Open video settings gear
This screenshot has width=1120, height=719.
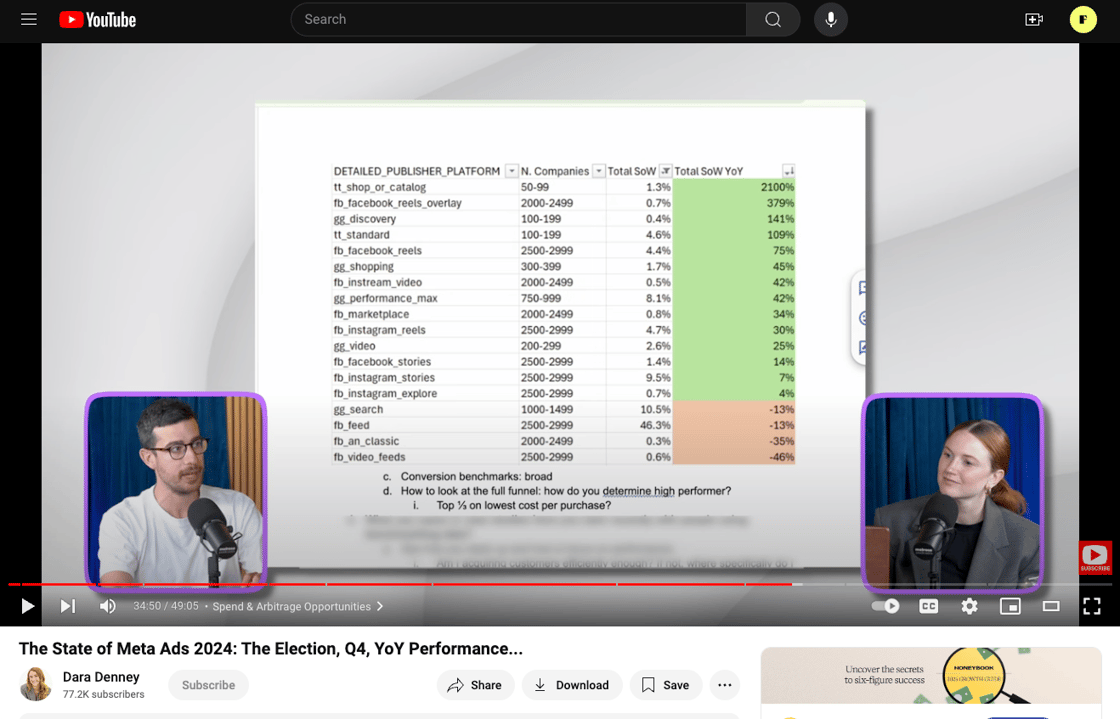969,606
